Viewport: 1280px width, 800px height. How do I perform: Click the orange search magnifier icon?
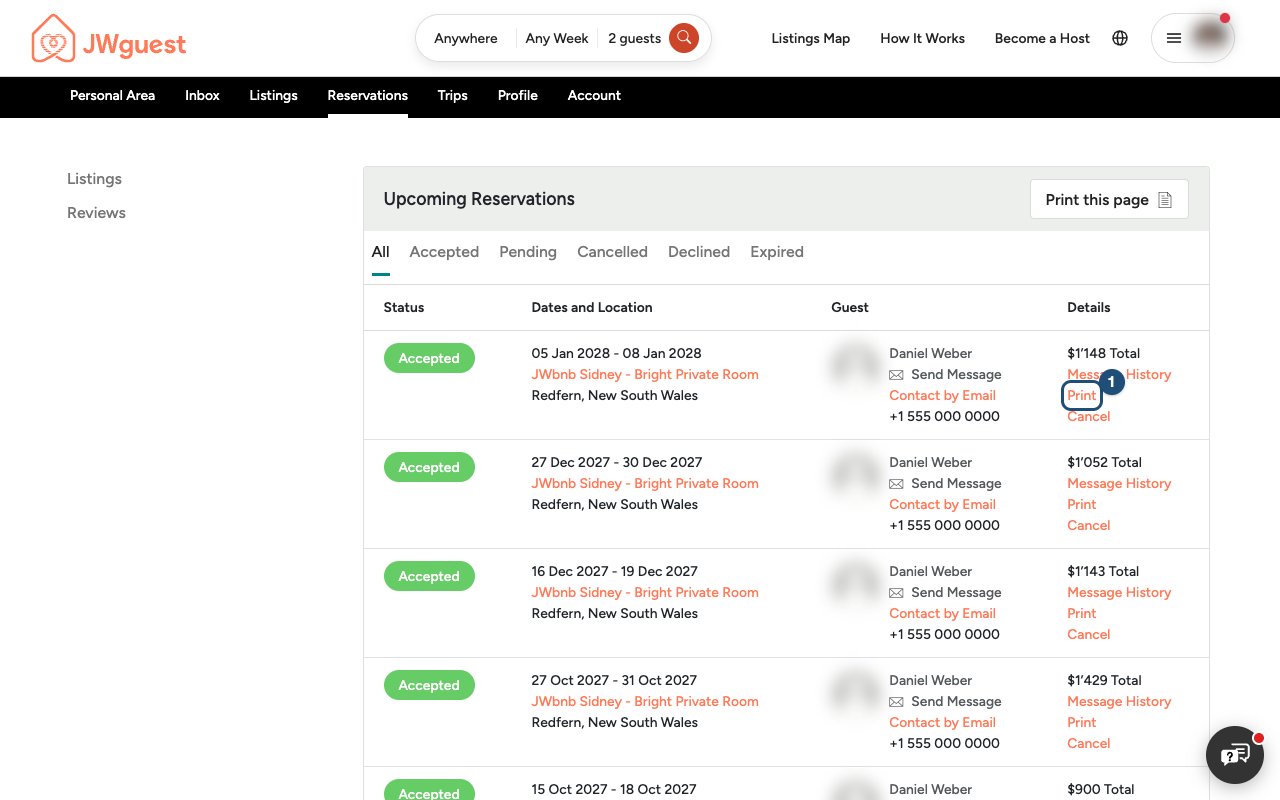click(x=684, y=38)
